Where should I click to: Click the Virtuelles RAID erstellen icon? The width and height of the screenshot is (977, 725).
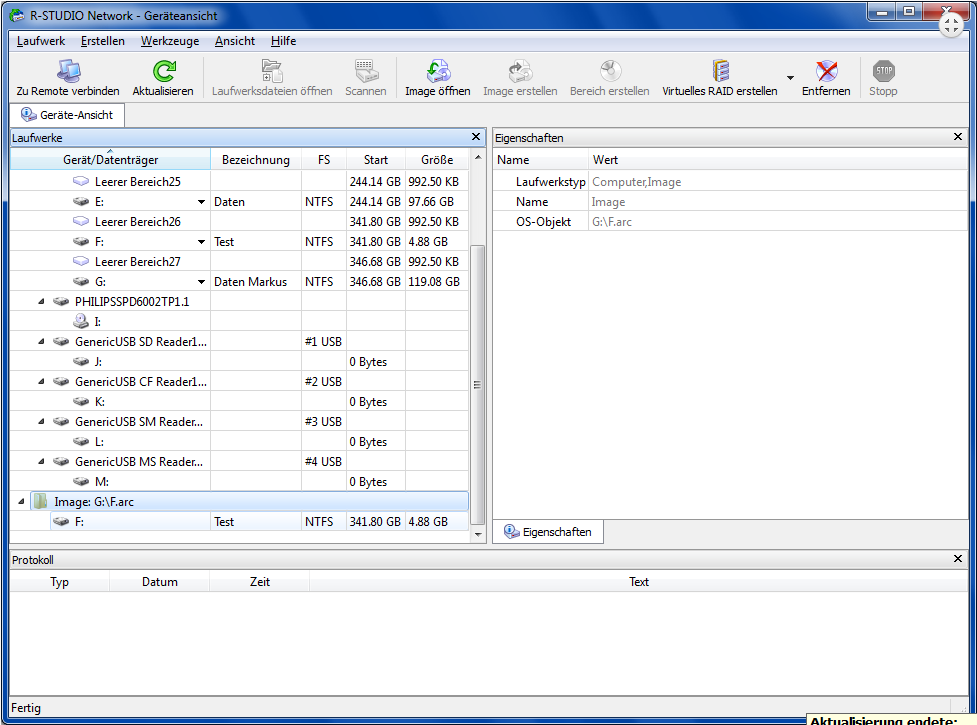(720, 71)
